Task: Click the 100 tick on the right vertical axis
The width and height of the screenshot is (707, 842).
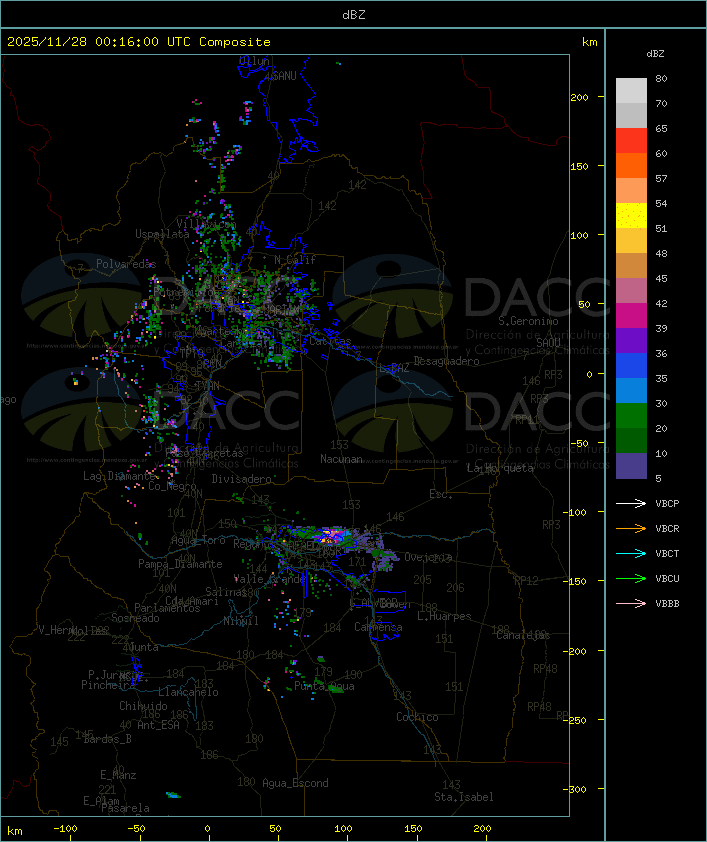Action: tap(579, 235)
